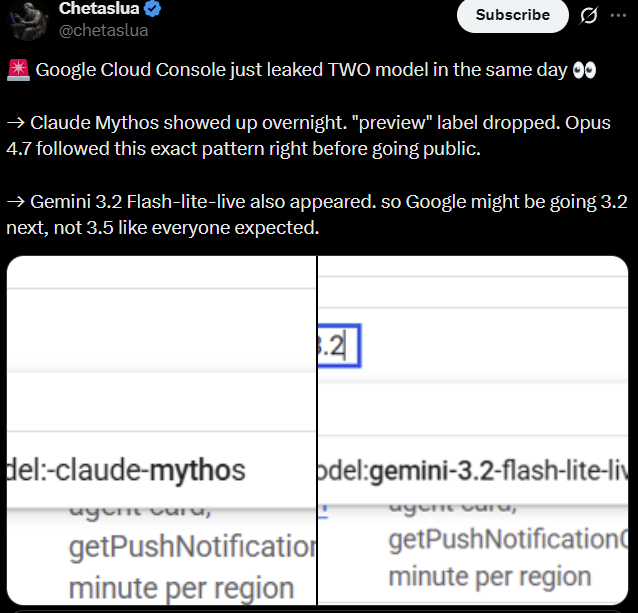Screen dimensions: 638x613
Task: Open the @chetaslua handle link
Action: coord(103,31)
